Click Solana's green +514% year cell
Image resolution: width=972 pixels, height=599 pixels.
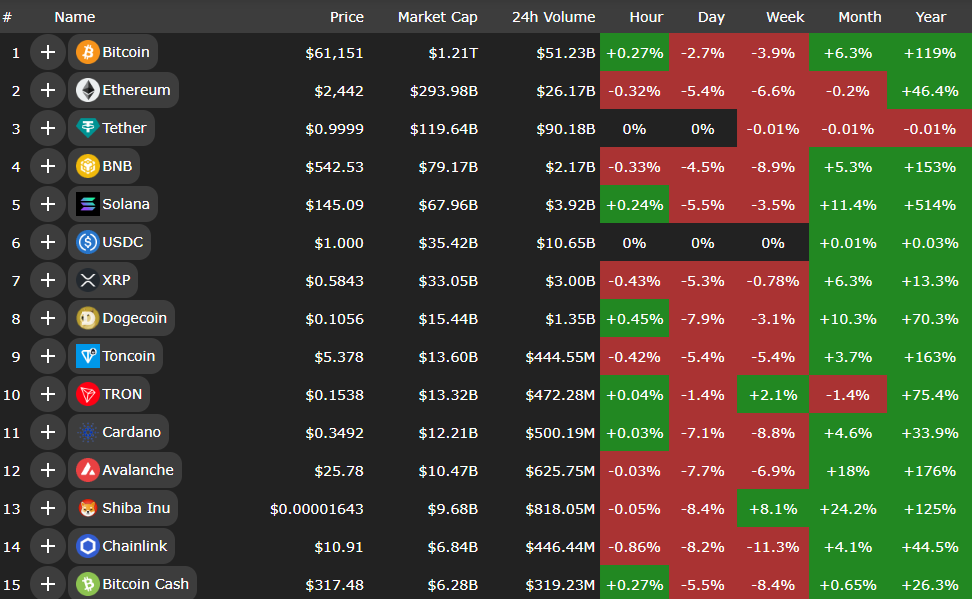(x=929, y=204)
